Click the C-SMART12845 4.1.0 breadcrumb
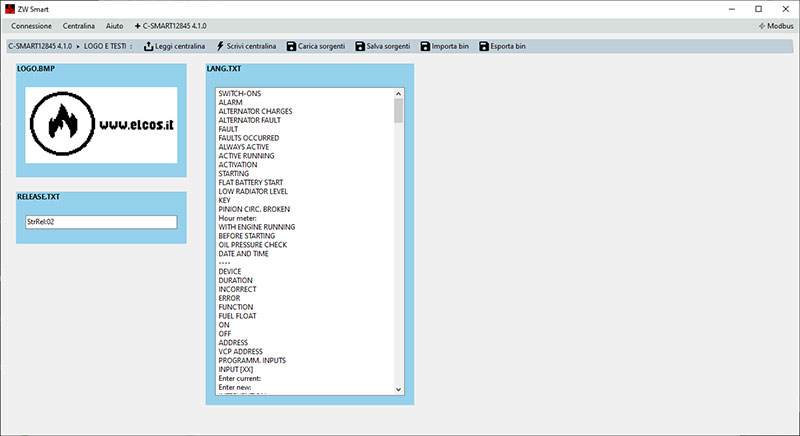 pyautogui.click(x=40, y=46)
